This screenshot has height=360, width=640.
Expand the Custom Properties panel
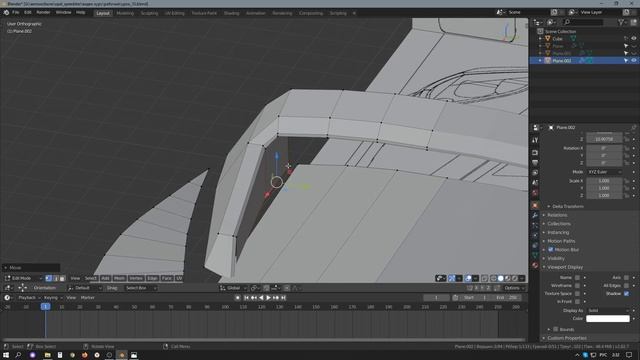click(567, 338)
